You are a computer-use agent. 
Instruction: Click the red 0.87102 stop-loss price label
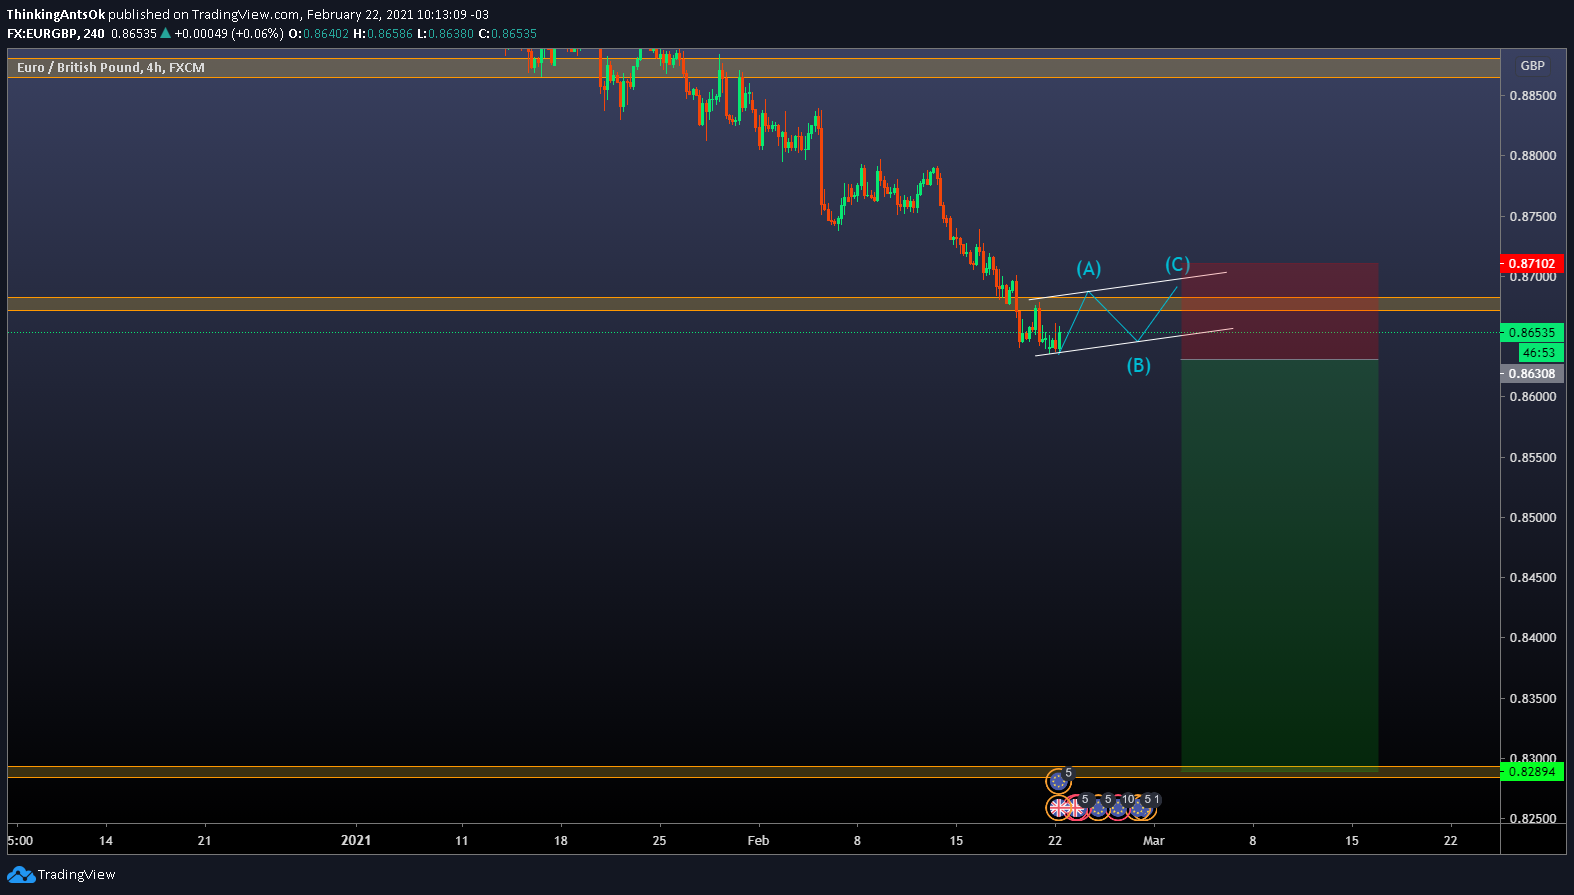[x=1531, y=264]
